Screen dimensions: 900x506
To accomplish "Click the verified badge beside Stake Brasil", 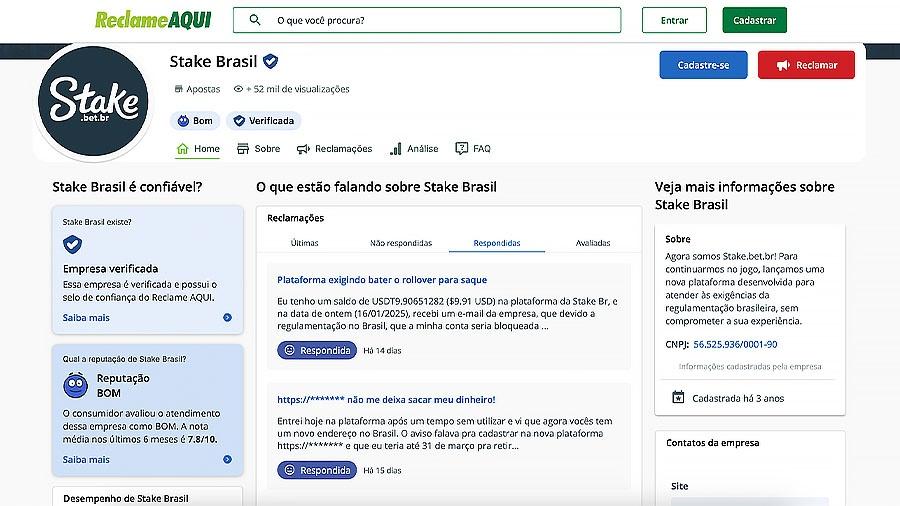I will pyautogui.click(x=270, y=61).
